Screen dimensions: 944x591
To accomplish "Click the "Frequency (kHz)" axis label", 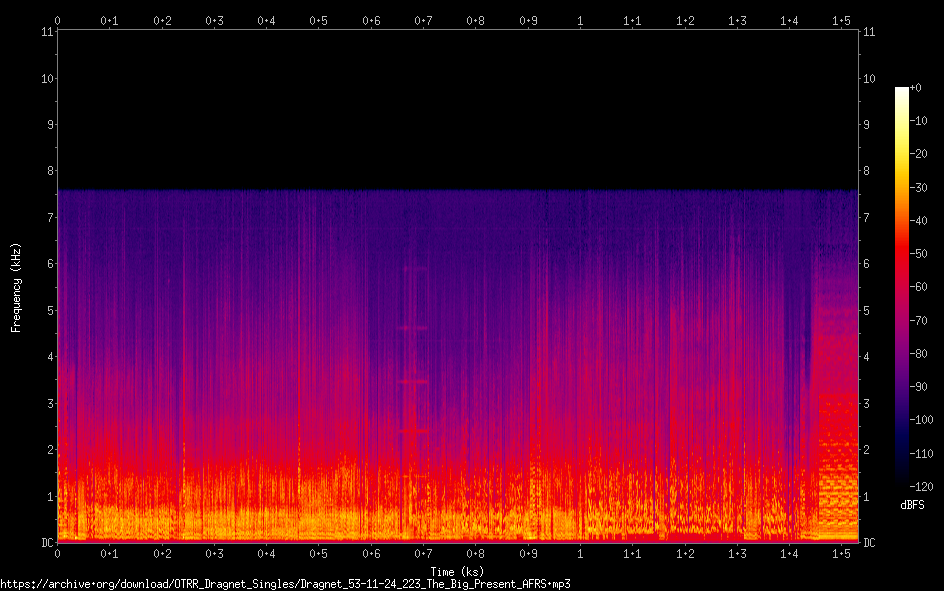I will tap(15, 287).
